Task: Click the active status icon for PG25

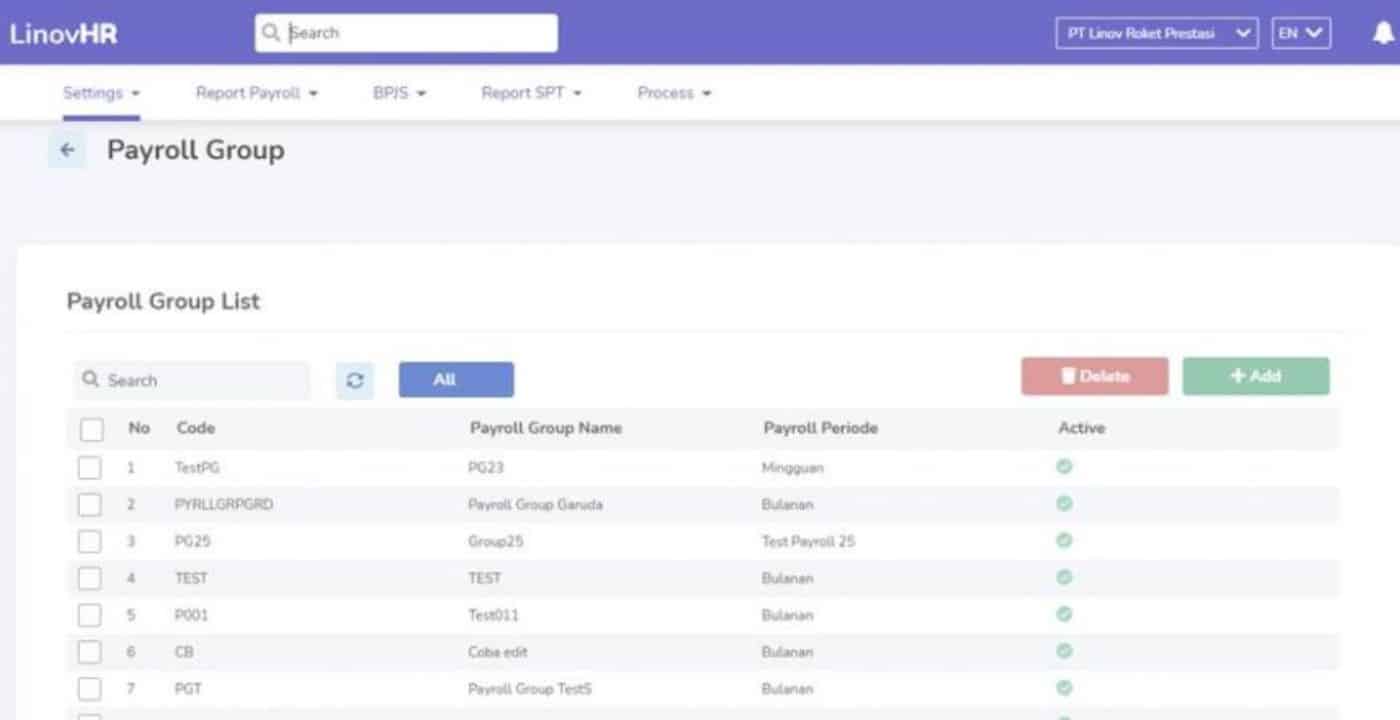Action: coord(1064,540)
